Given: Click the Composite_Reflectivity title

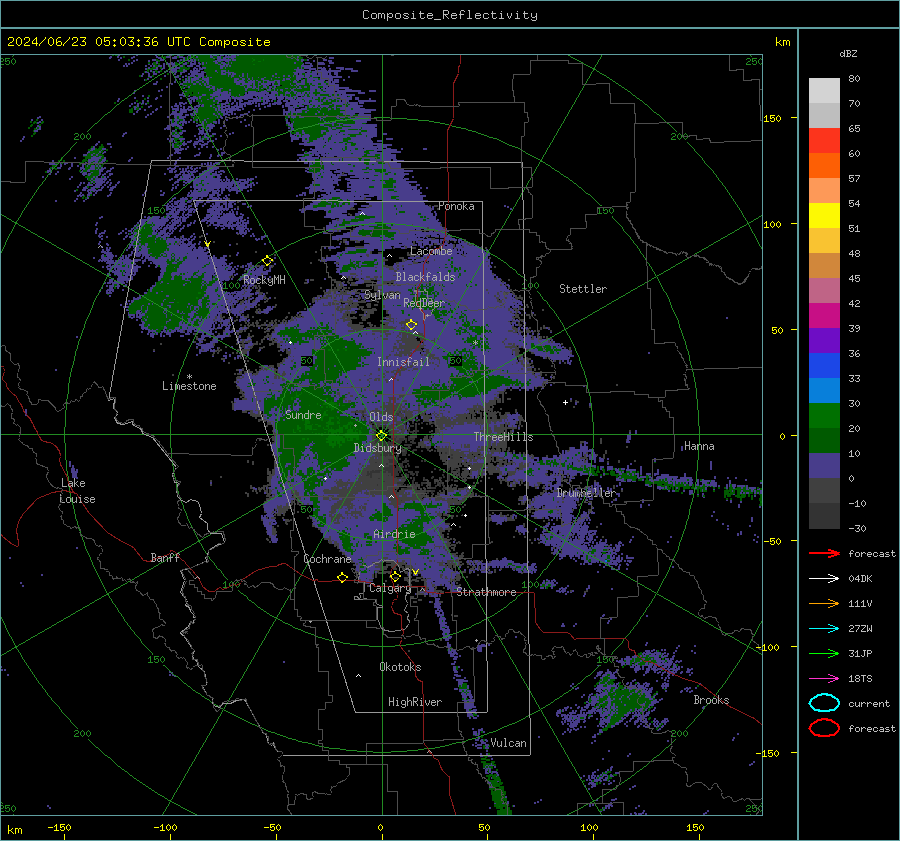Looking at the screenshot, I should click(x=450, y=15).
